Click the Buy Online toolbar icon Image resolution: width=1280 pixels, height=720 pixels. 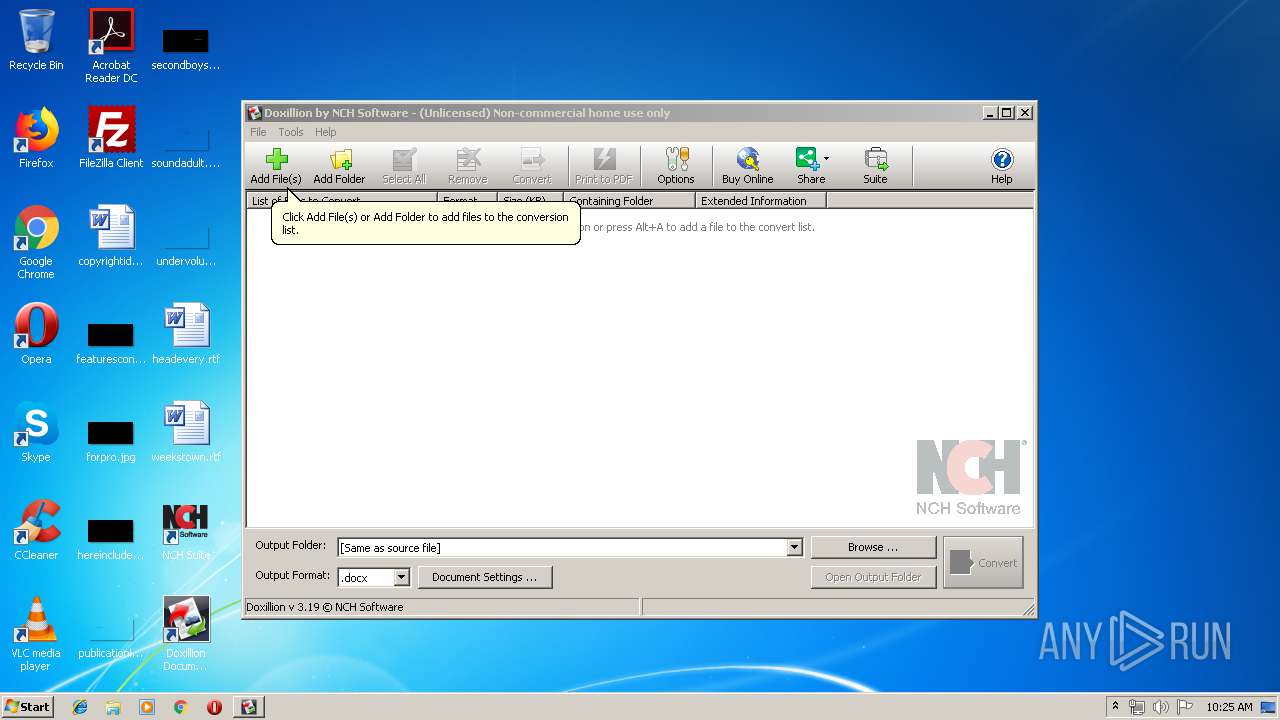(x=748, y=166)
